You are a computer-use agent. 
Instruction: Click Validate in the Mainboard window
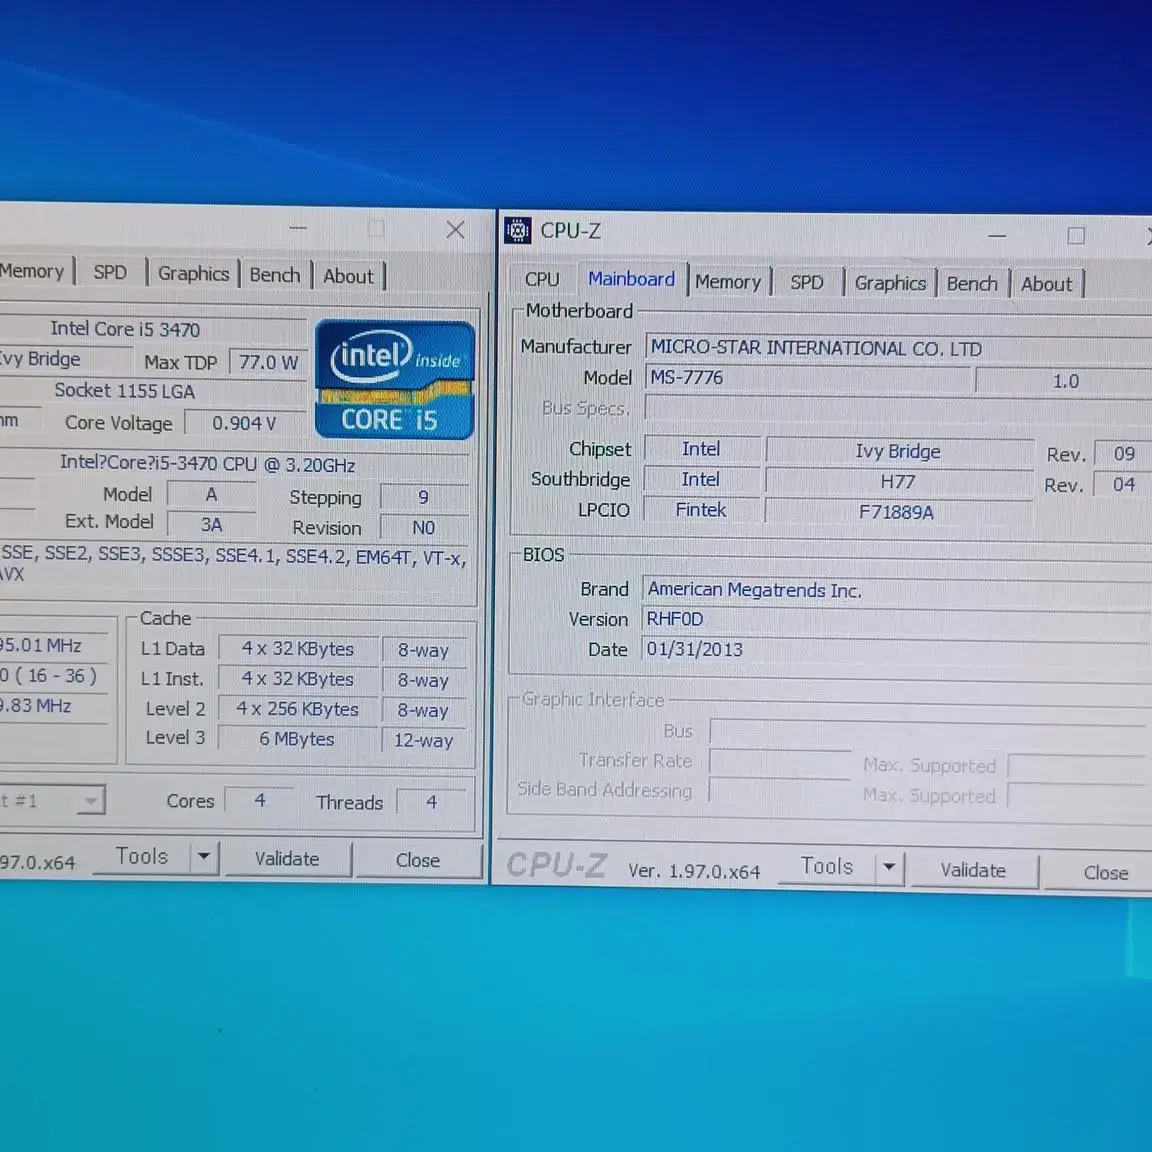coord(973,871)
